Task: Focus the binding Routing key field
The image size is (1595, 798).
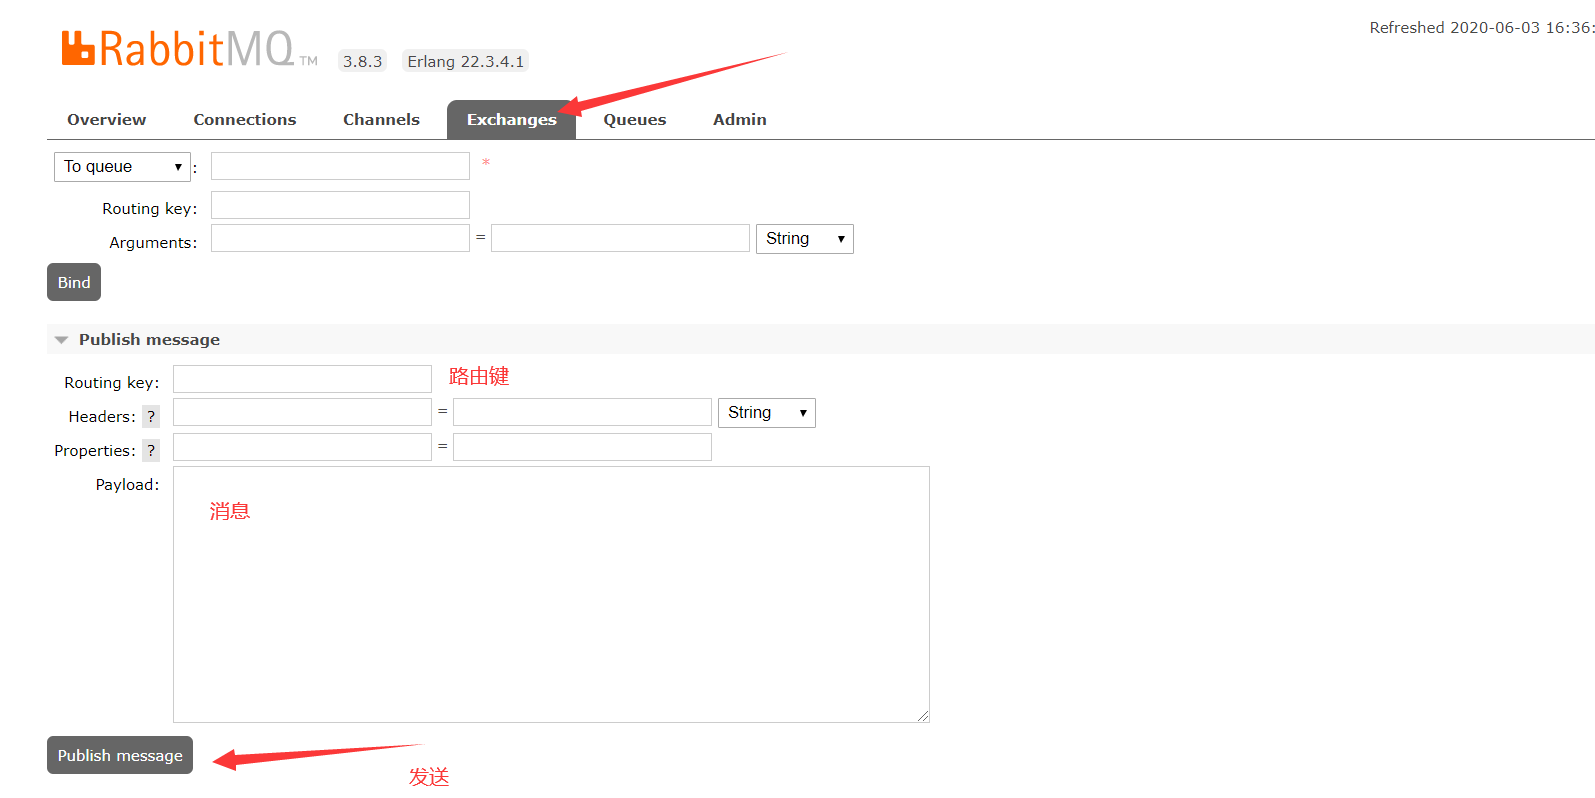Action: coord(340,205)
